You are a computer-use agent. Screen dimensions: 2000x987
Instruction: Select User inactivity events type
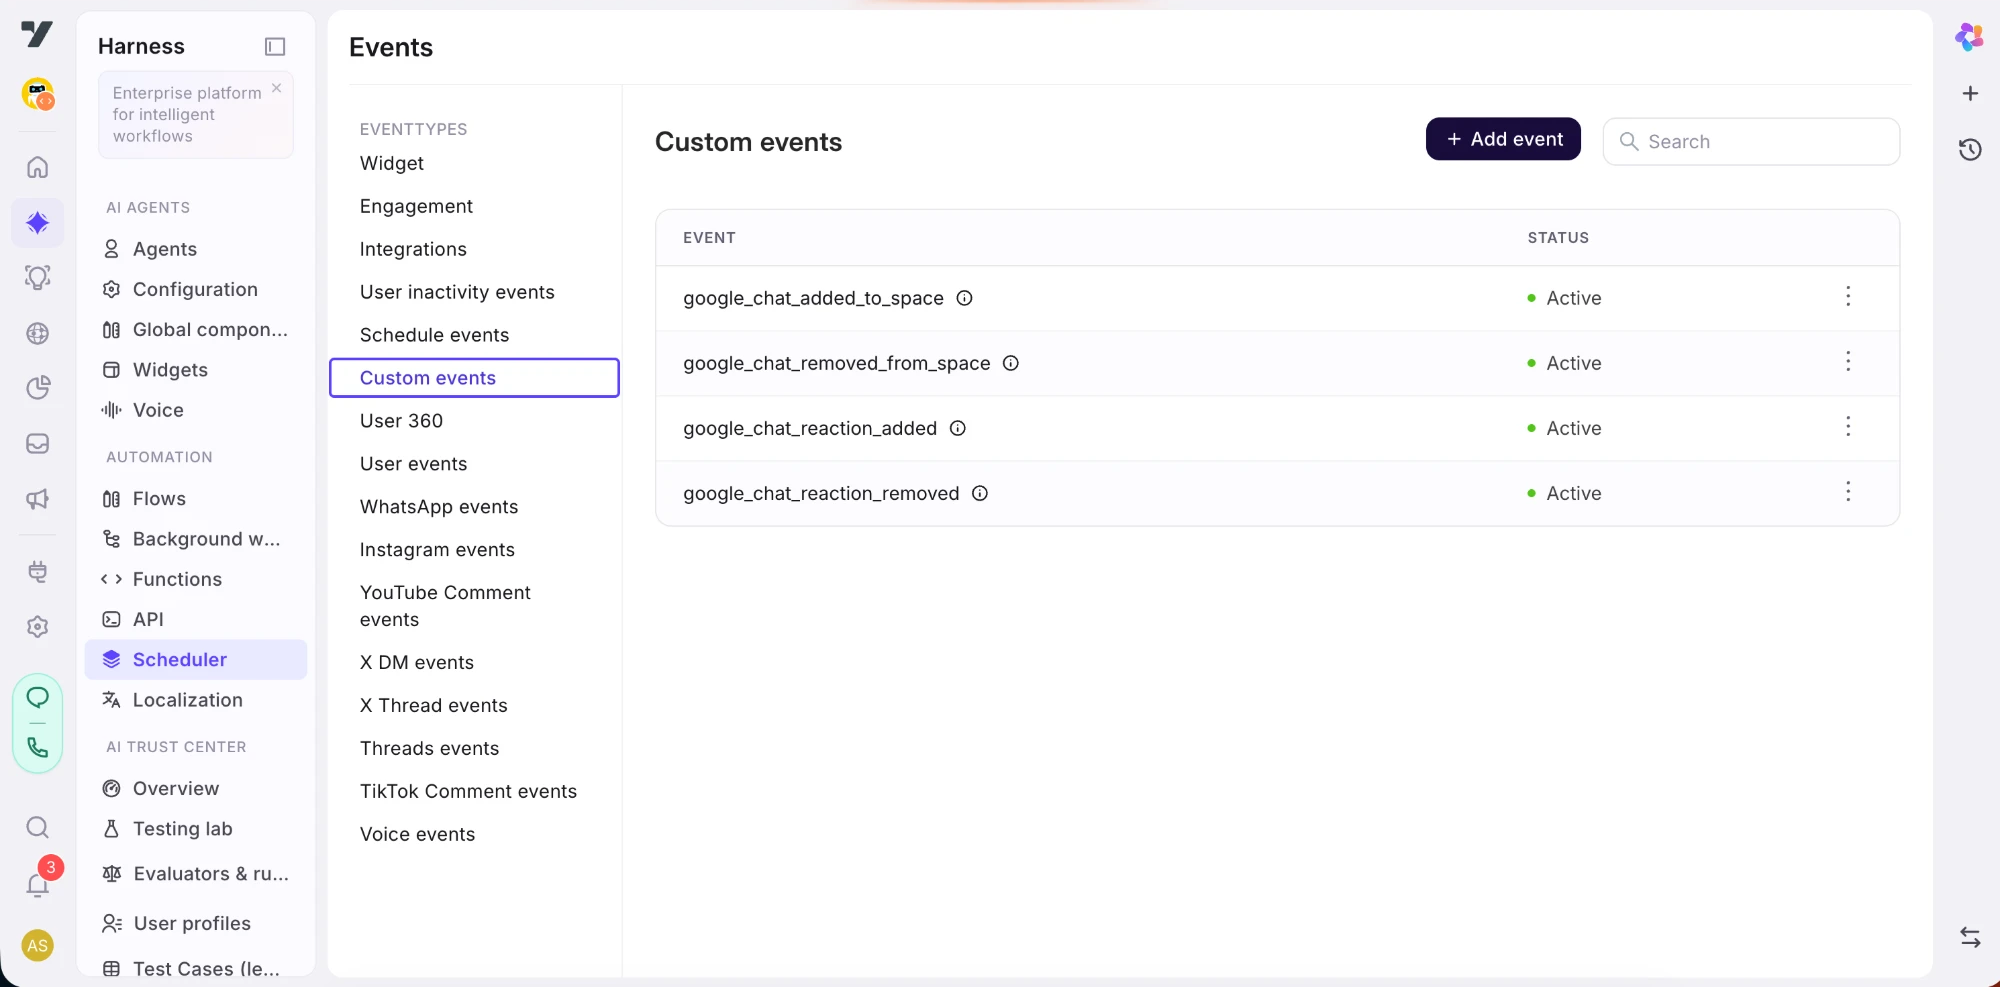(457, 292)
